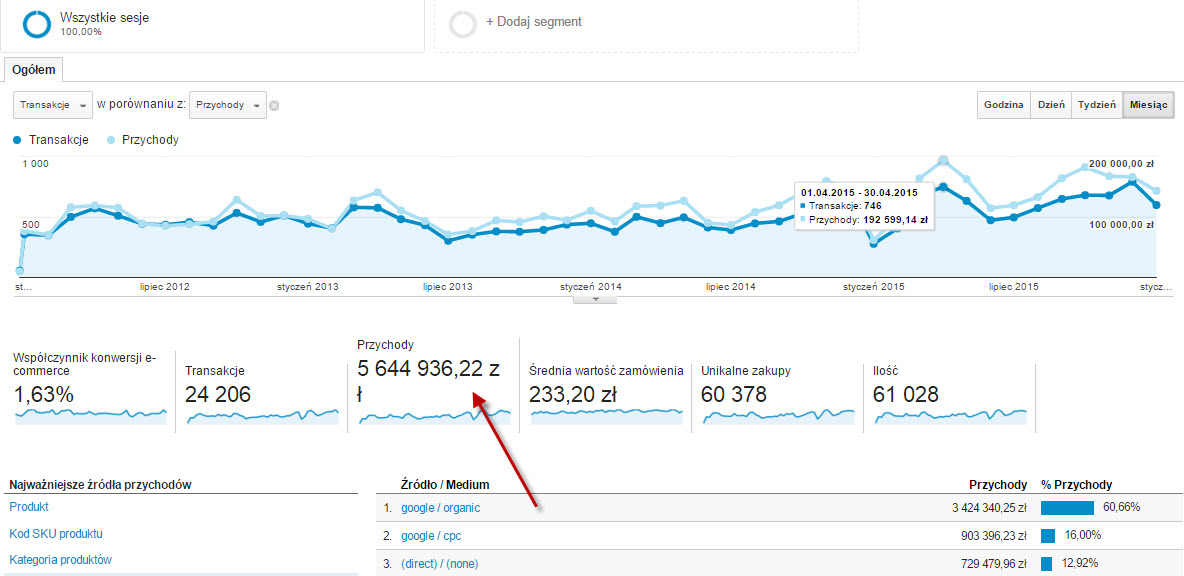Viewport: 1184px width, 576px height.
Task: Switch chart granularity to Godzina
Action: 1003,105
